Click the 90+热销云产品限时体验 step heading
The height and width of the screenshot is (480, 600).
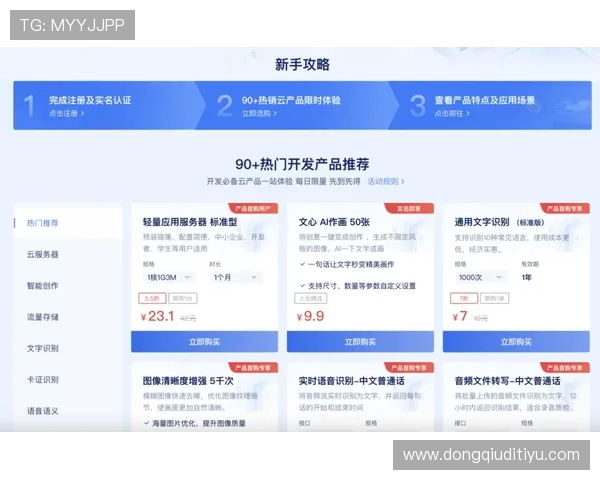[291, 100]
